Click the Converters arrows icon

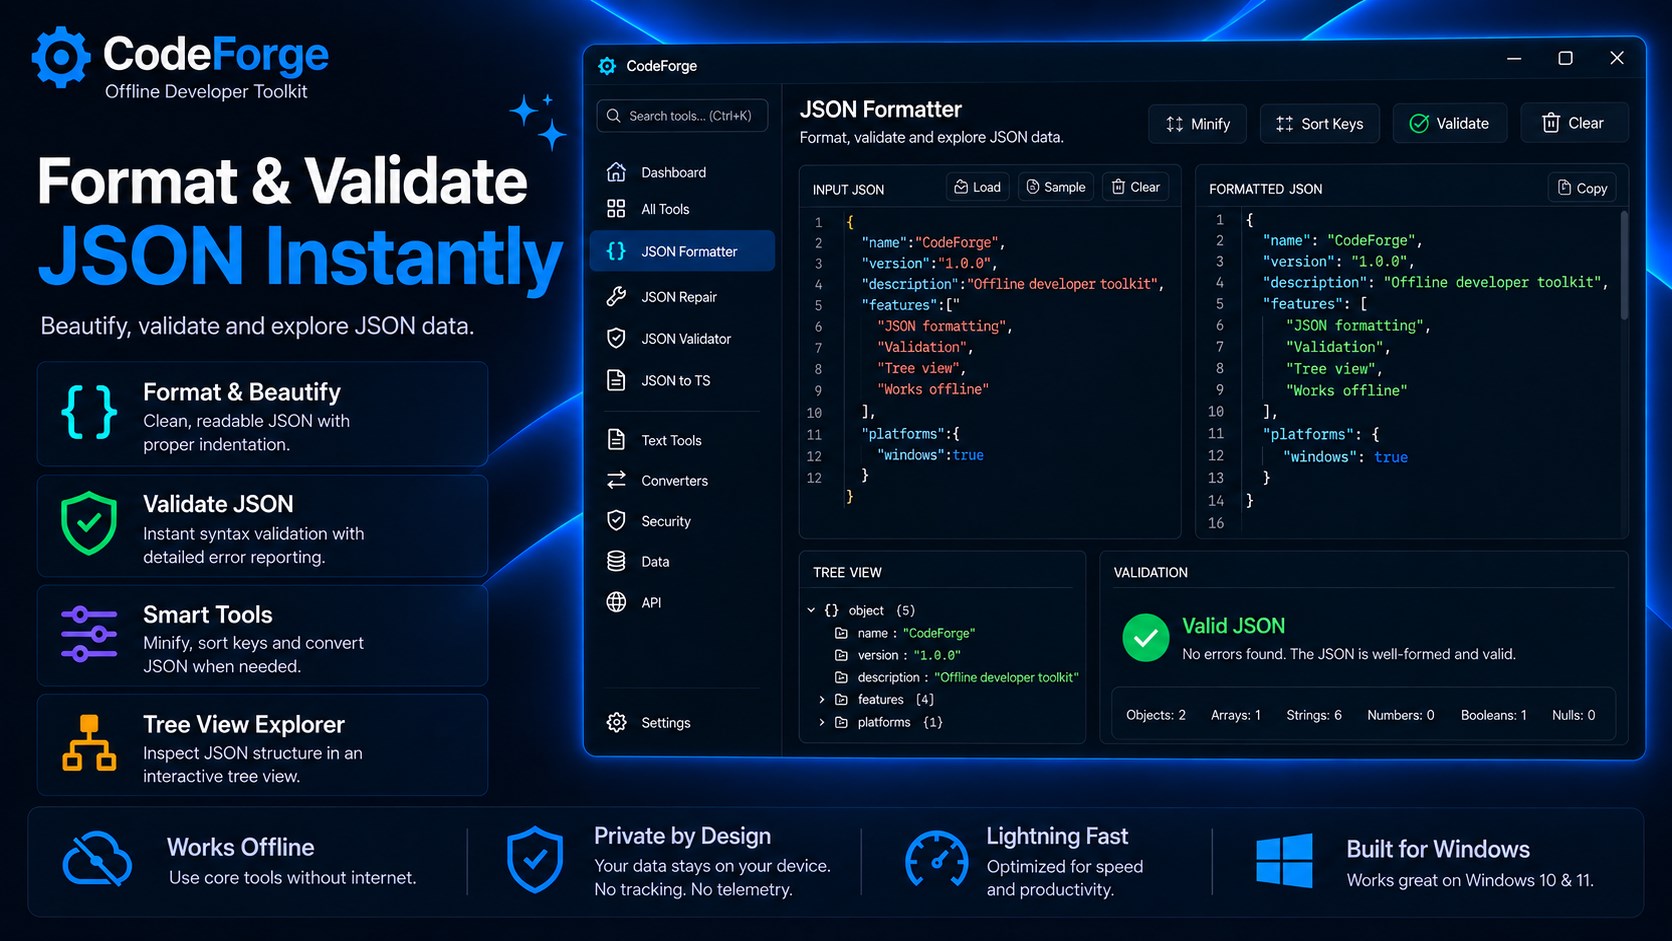pos(616,480)
